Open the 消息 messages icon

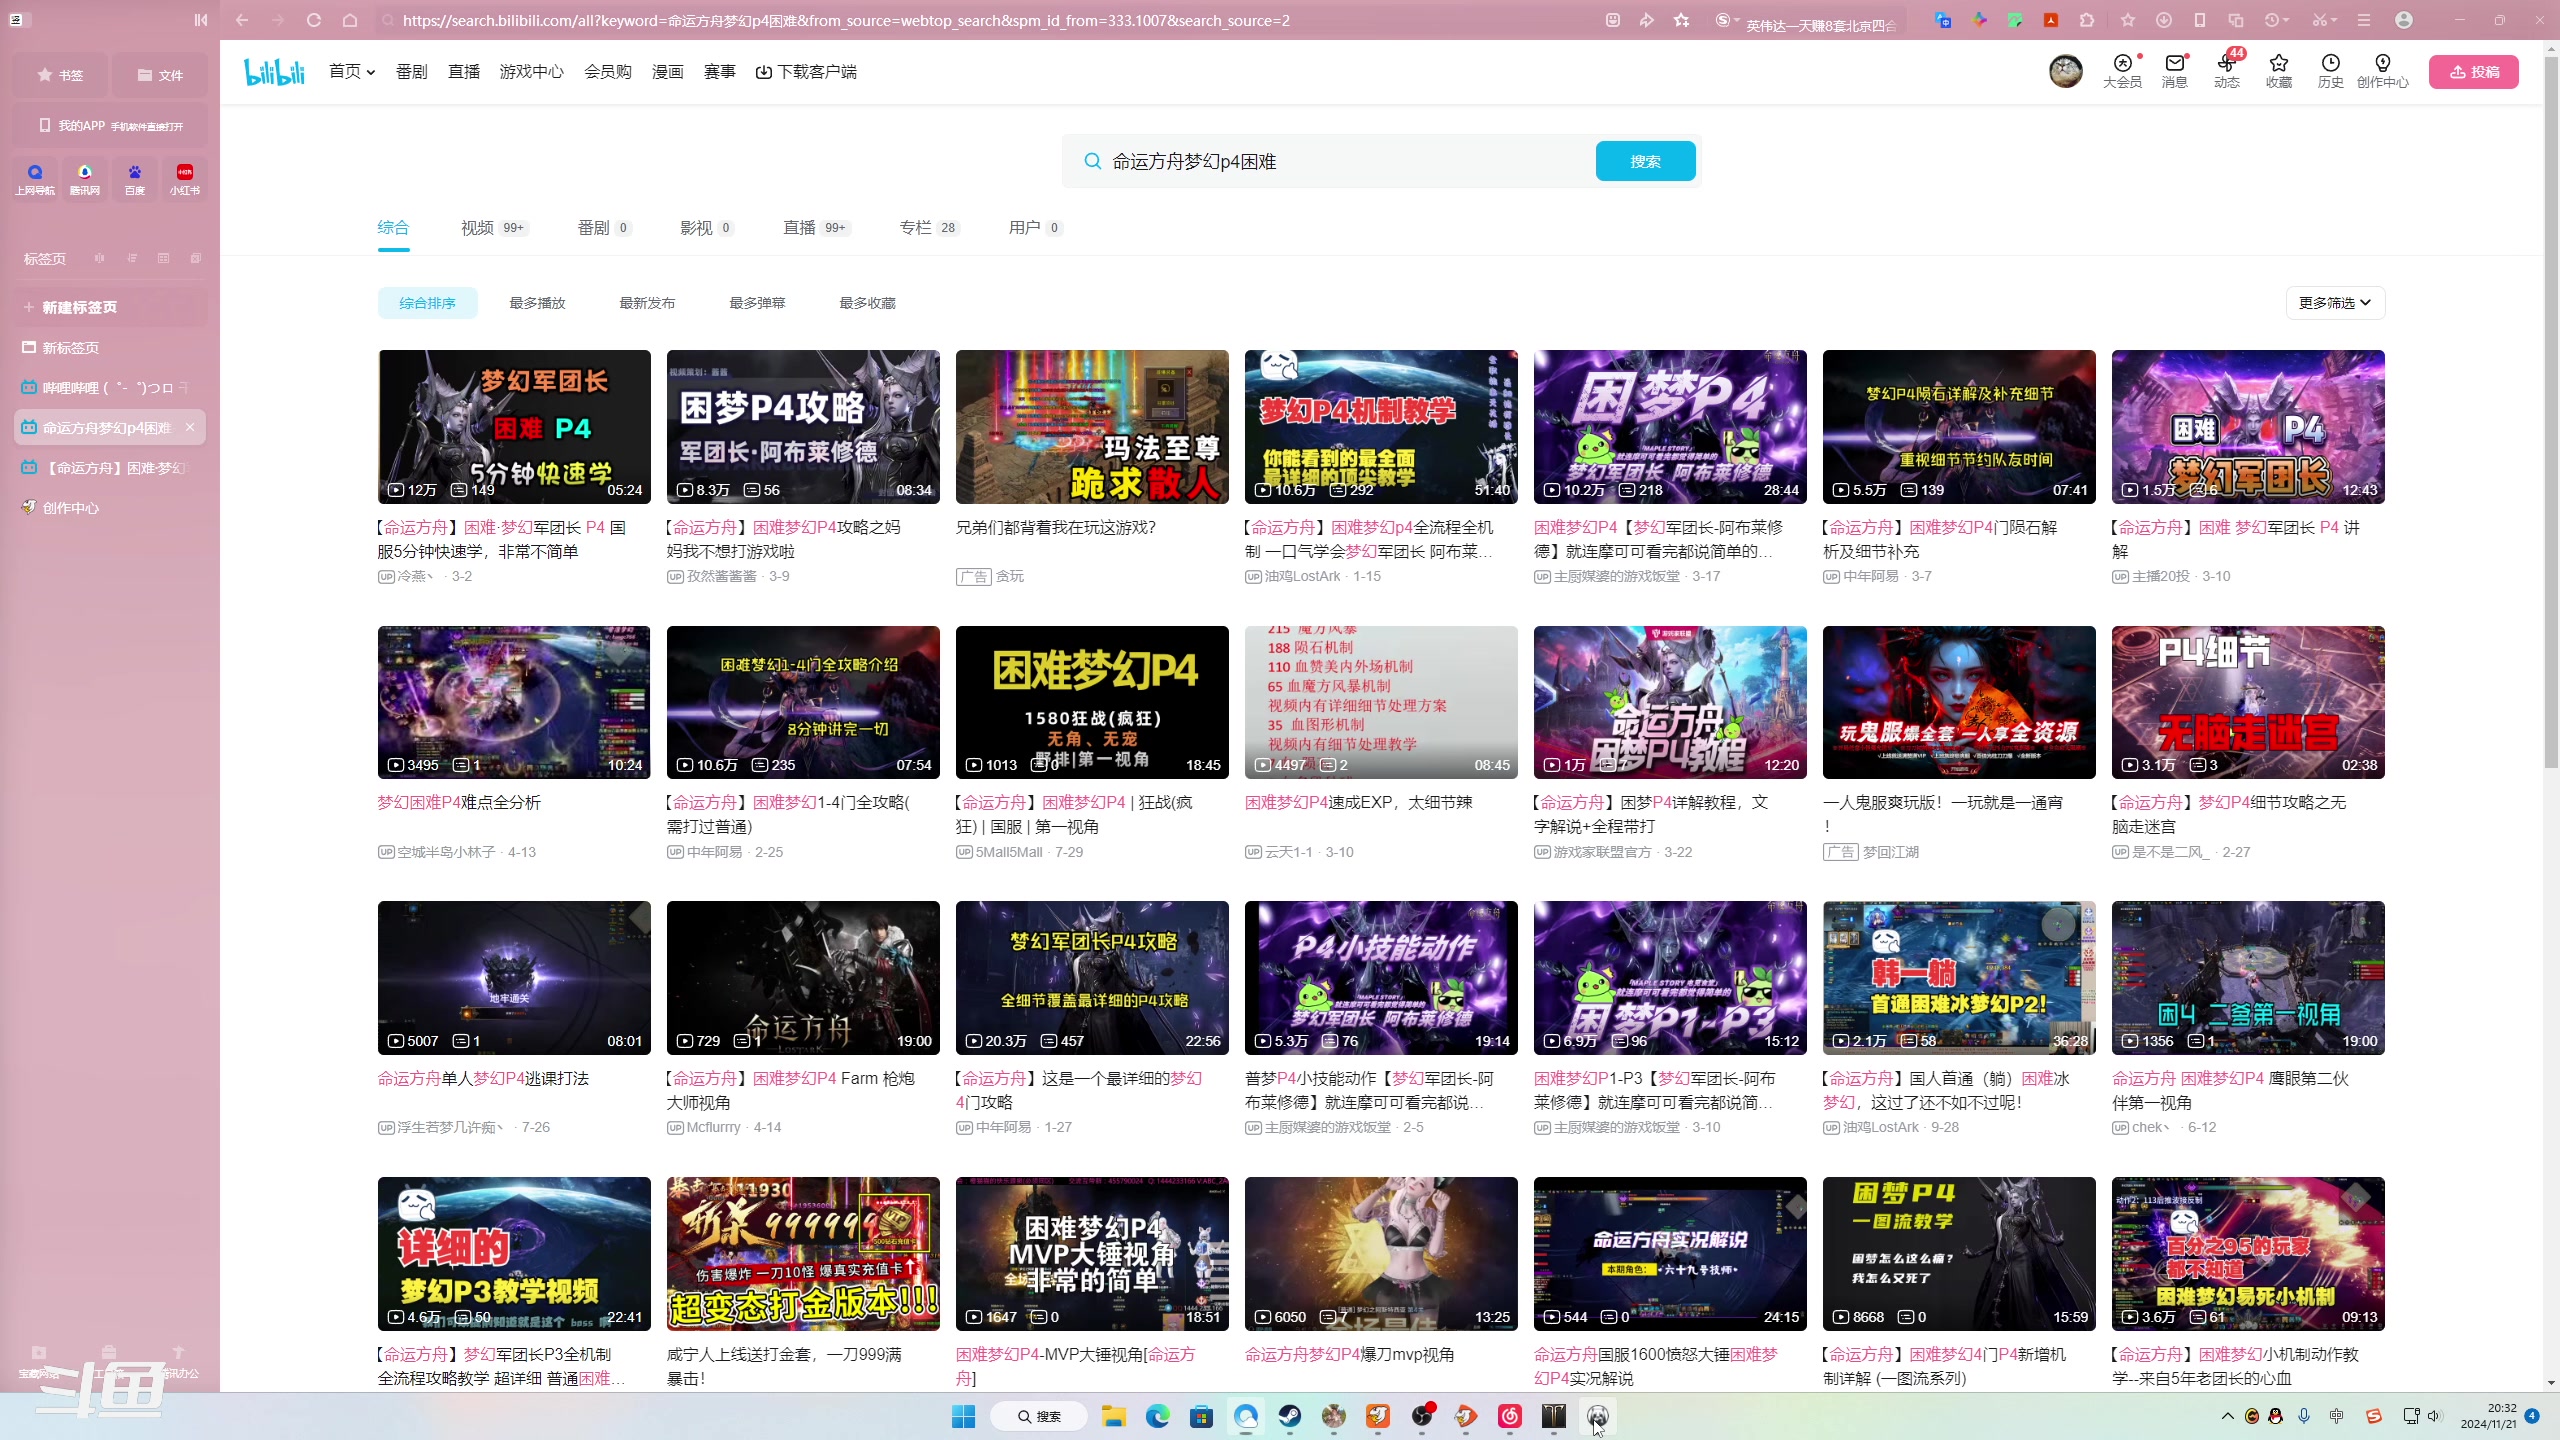click(2174, 72)
